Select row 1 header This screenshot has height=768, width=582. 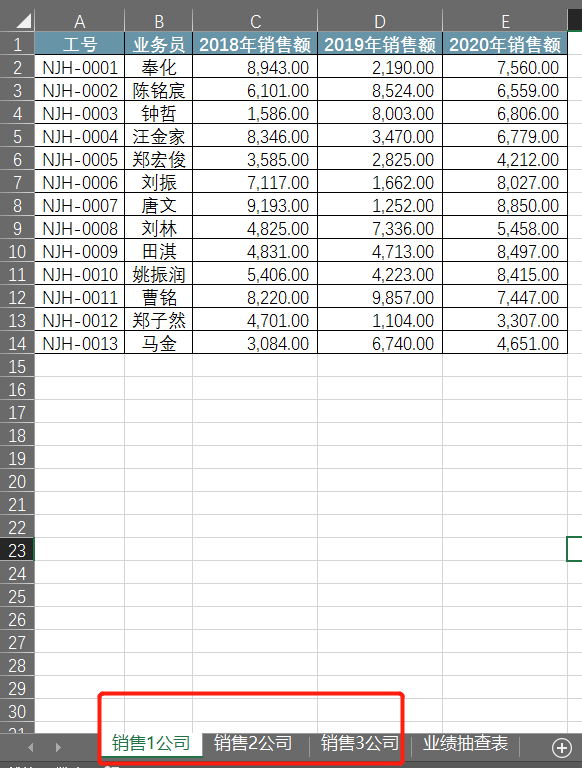(x=17, y=45)
